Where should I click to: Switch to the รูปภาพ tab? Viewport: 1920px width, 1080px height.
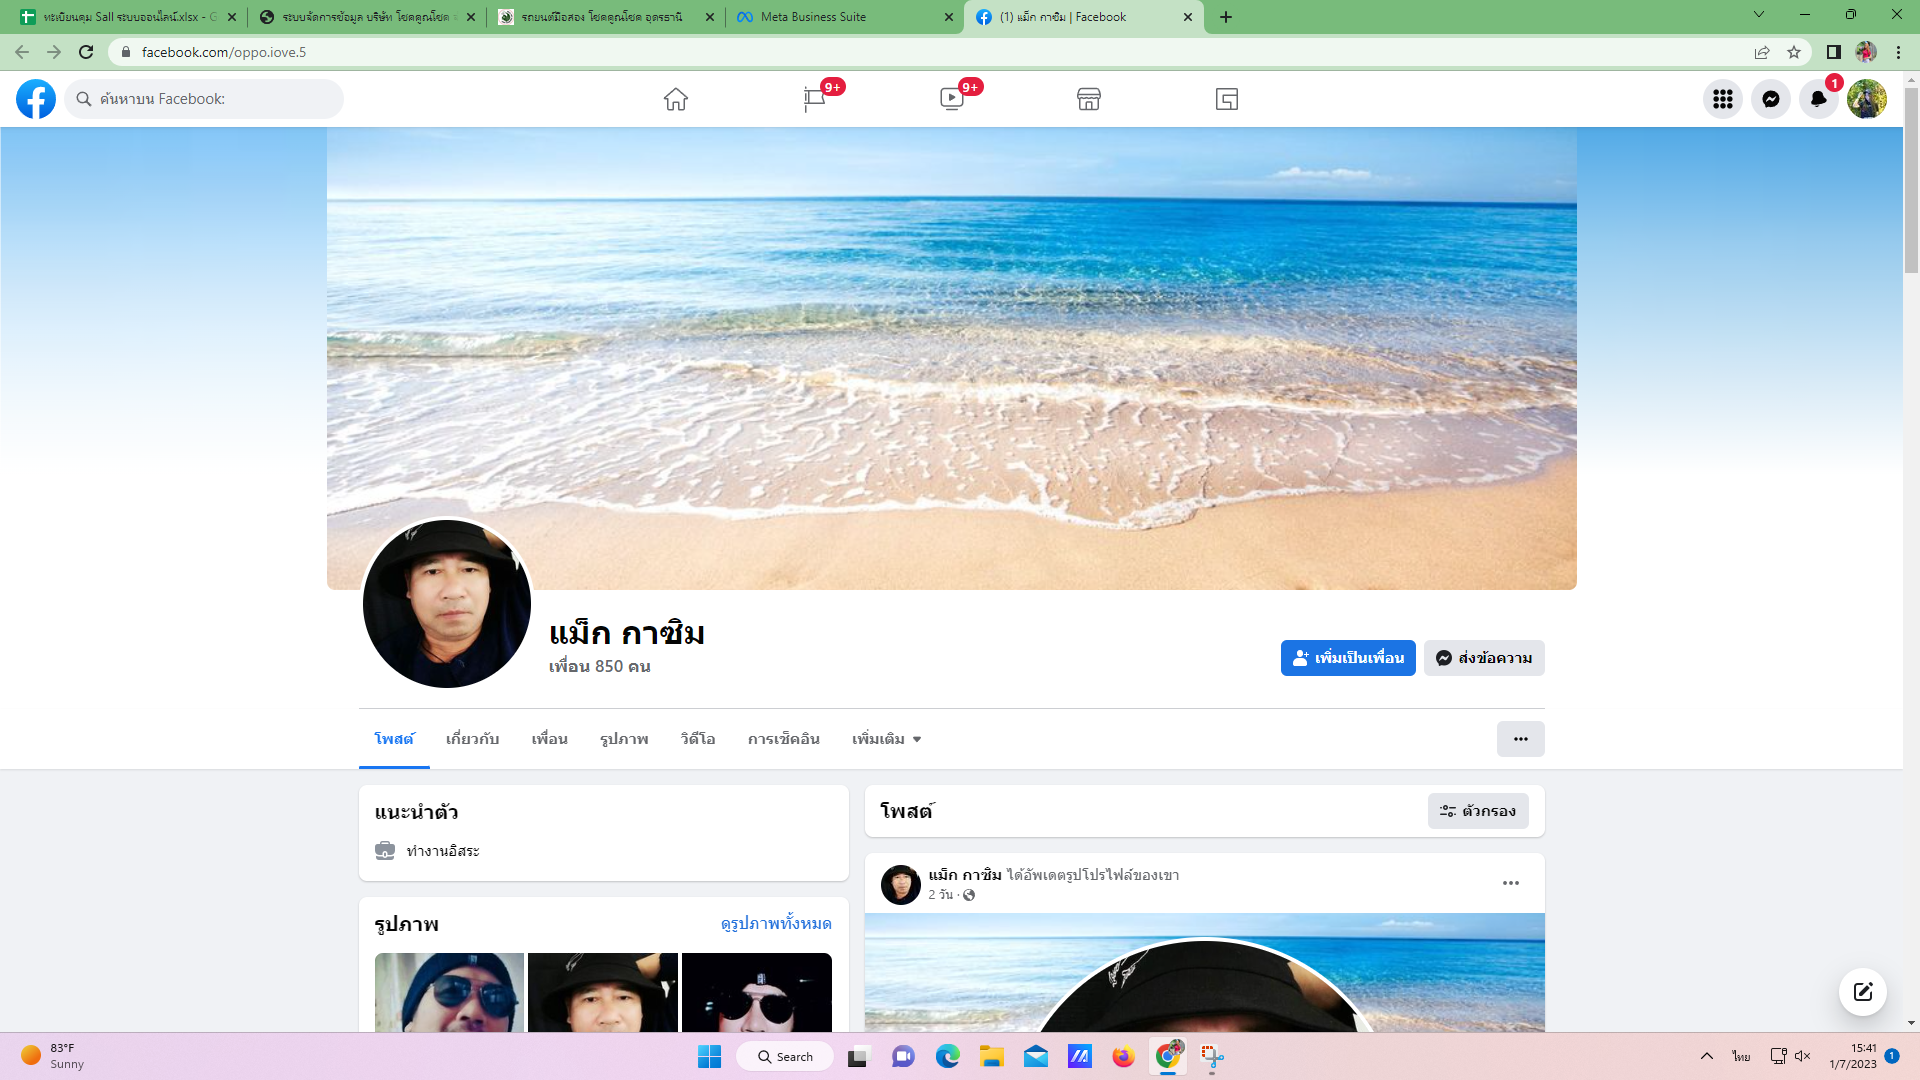click(x=624, y=739)
